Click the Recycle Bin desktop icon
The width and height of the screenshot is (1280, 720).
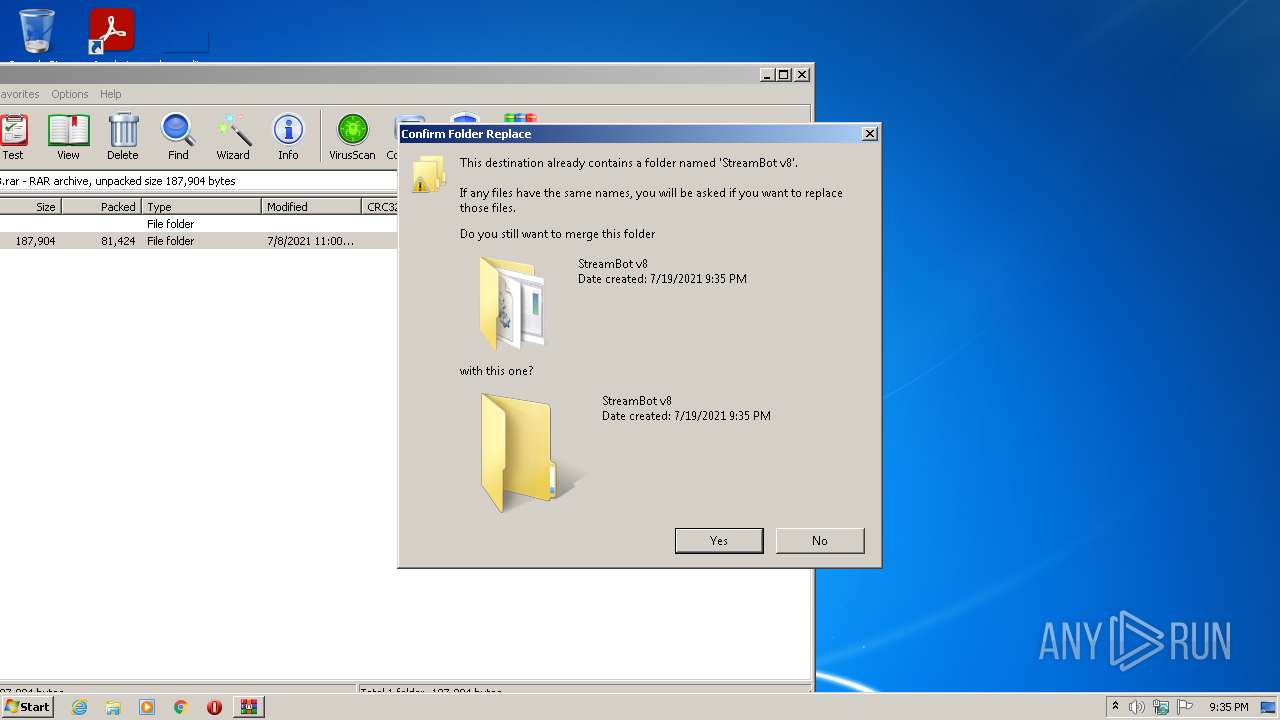coord(37,32)
